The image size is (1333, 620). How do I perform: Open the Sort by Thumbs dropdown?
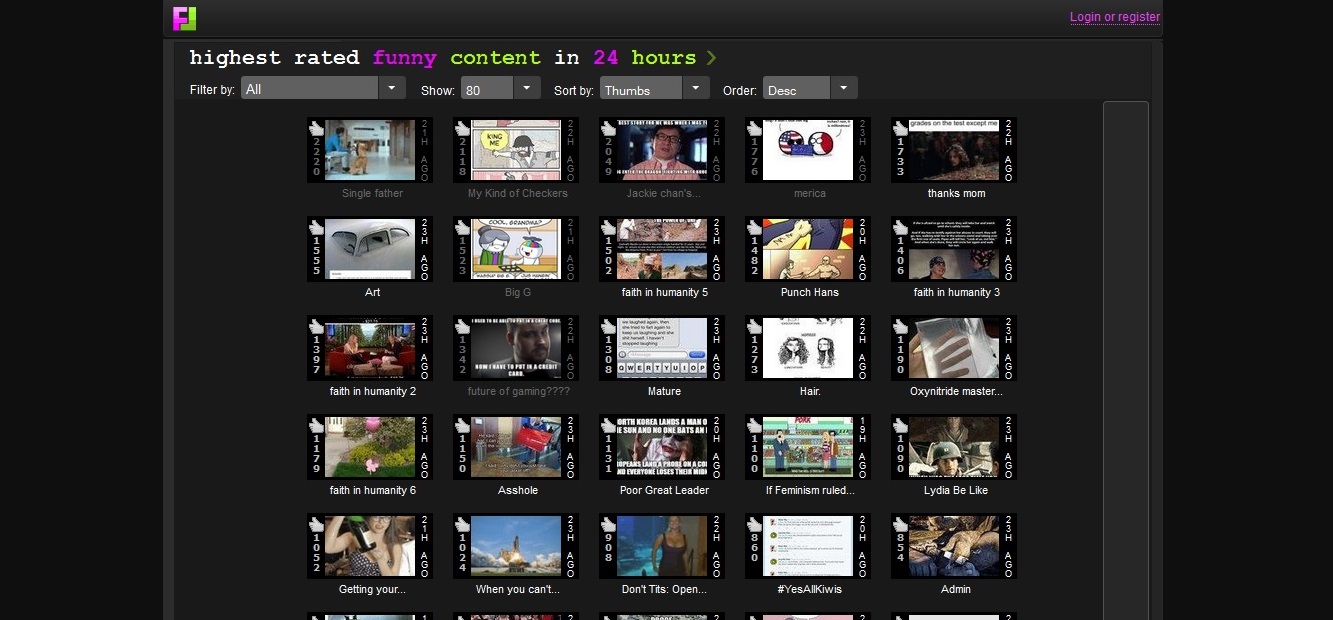point(696,89)
